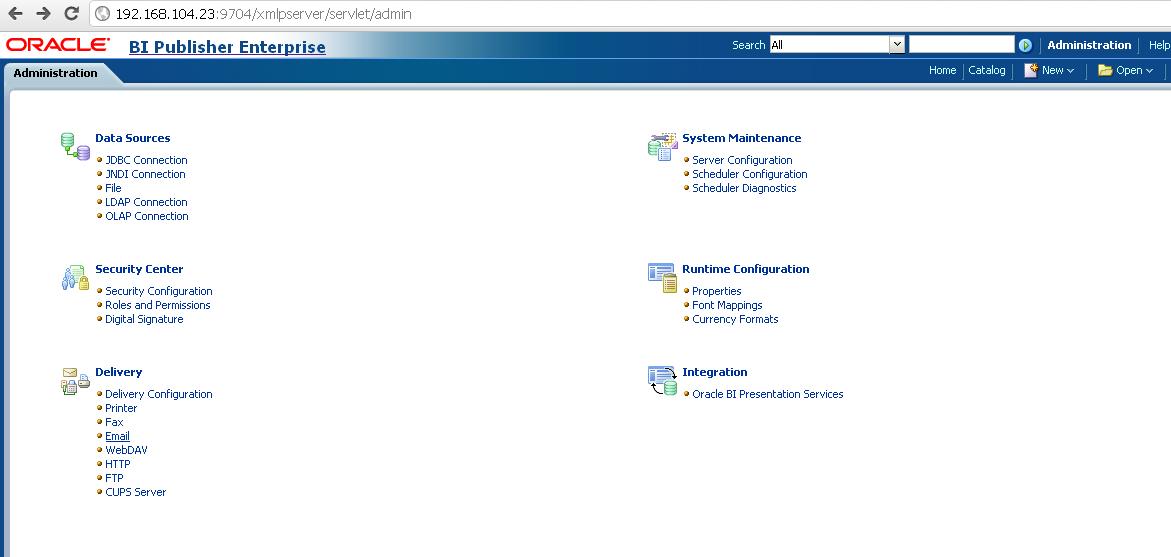Click the search text input field

(x=962, y=45)
